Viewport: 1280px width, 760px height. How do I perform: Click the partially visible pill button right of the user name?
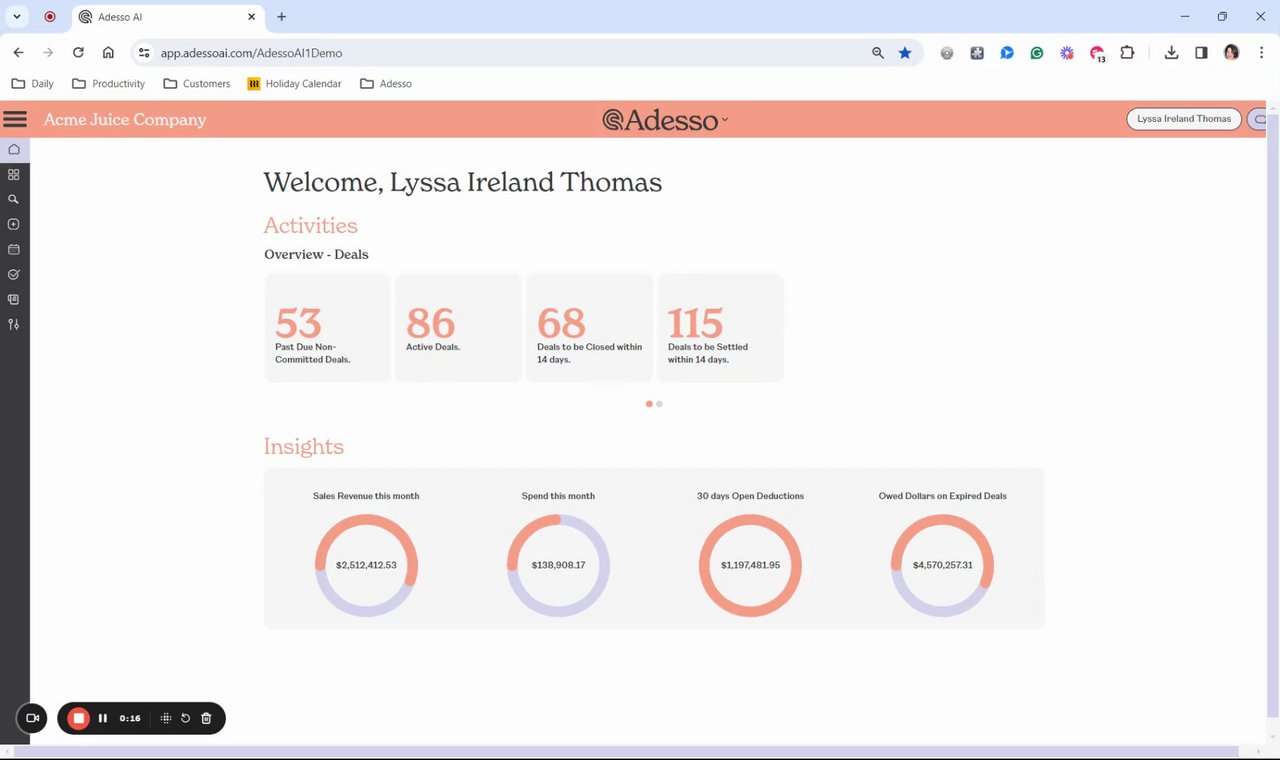point(1258,119)
